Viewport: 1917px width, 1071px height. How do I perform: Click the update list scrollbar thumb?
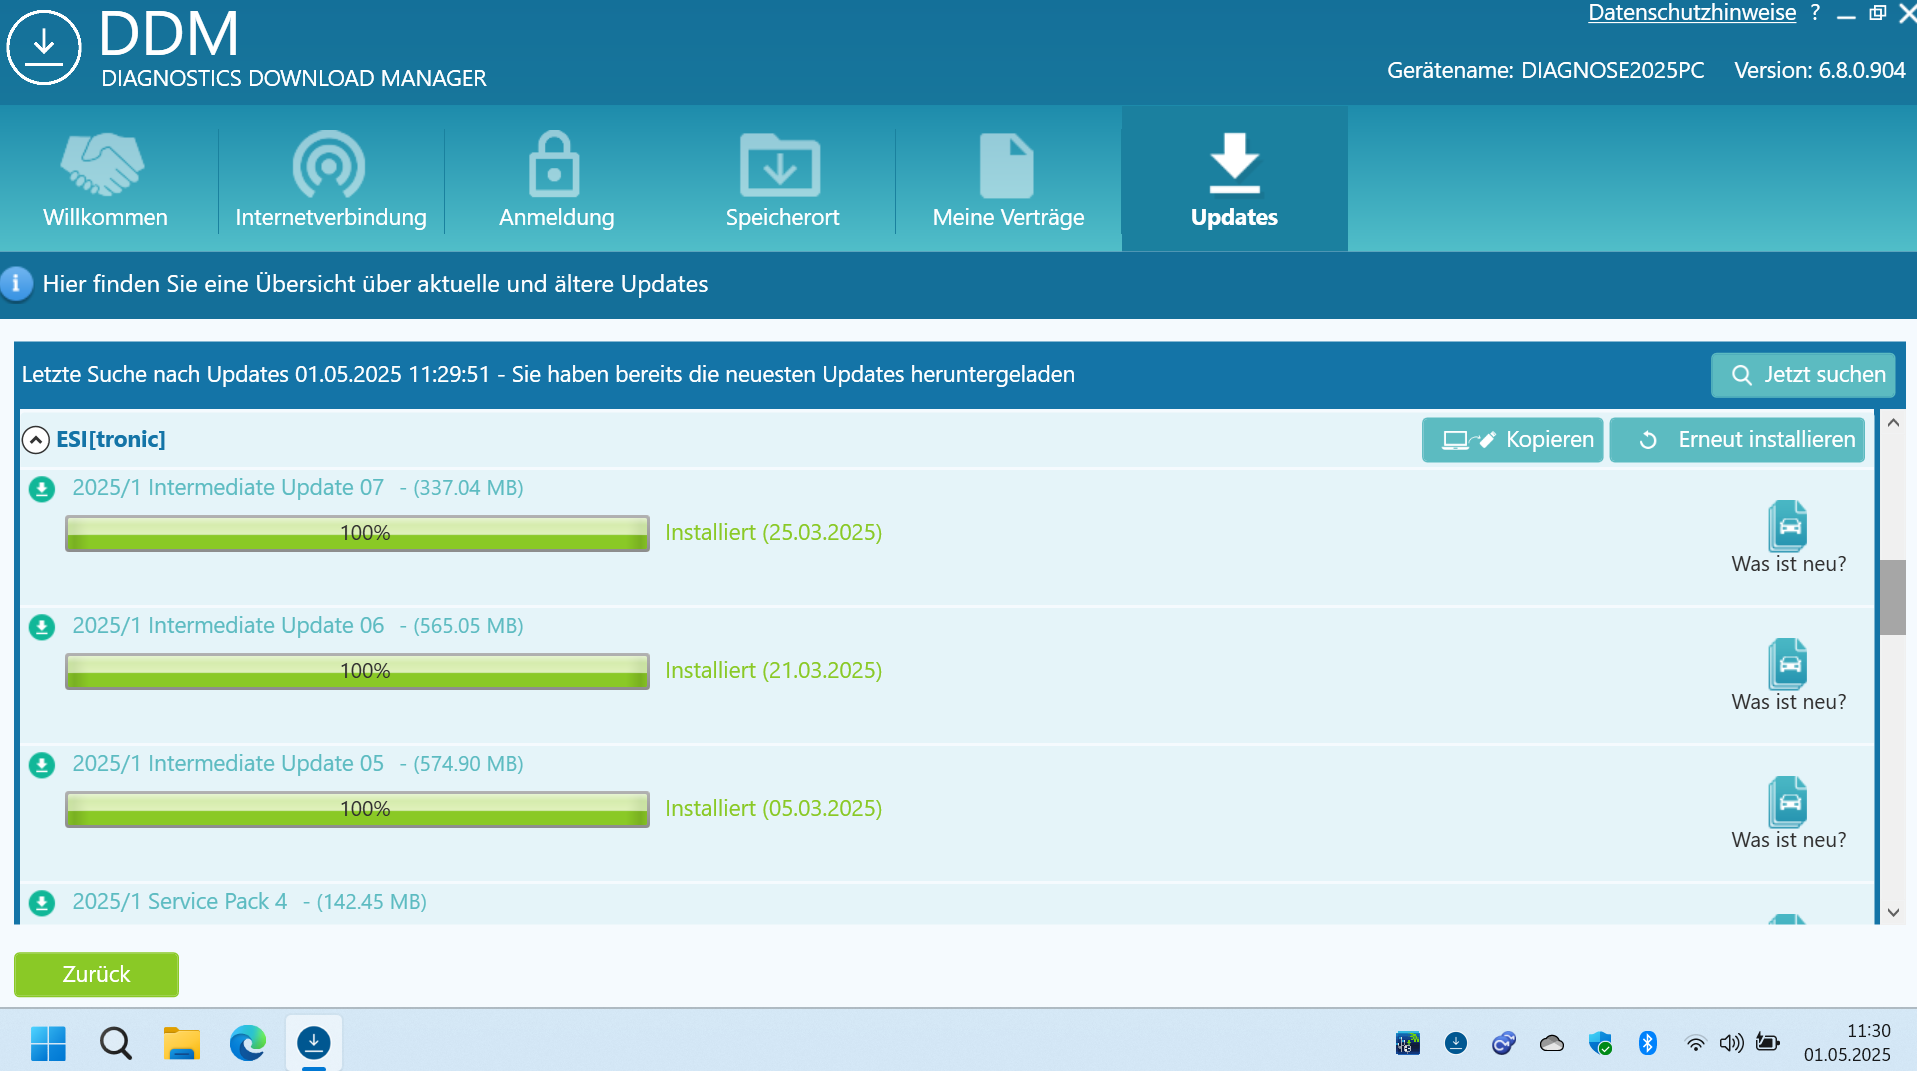[x=1893, y=597]
